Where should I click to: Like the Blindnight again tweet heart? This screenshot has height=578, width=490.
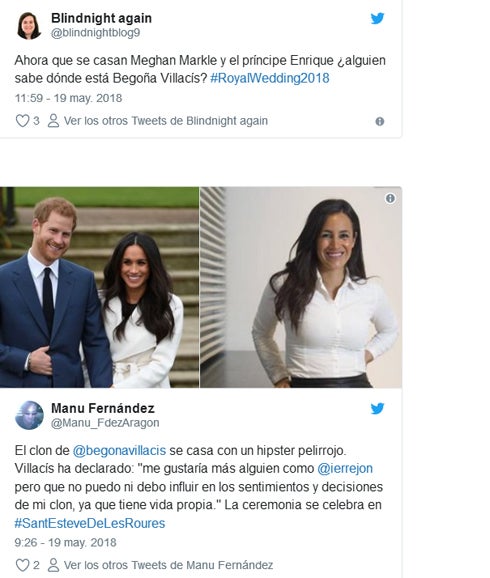(22, 121)
